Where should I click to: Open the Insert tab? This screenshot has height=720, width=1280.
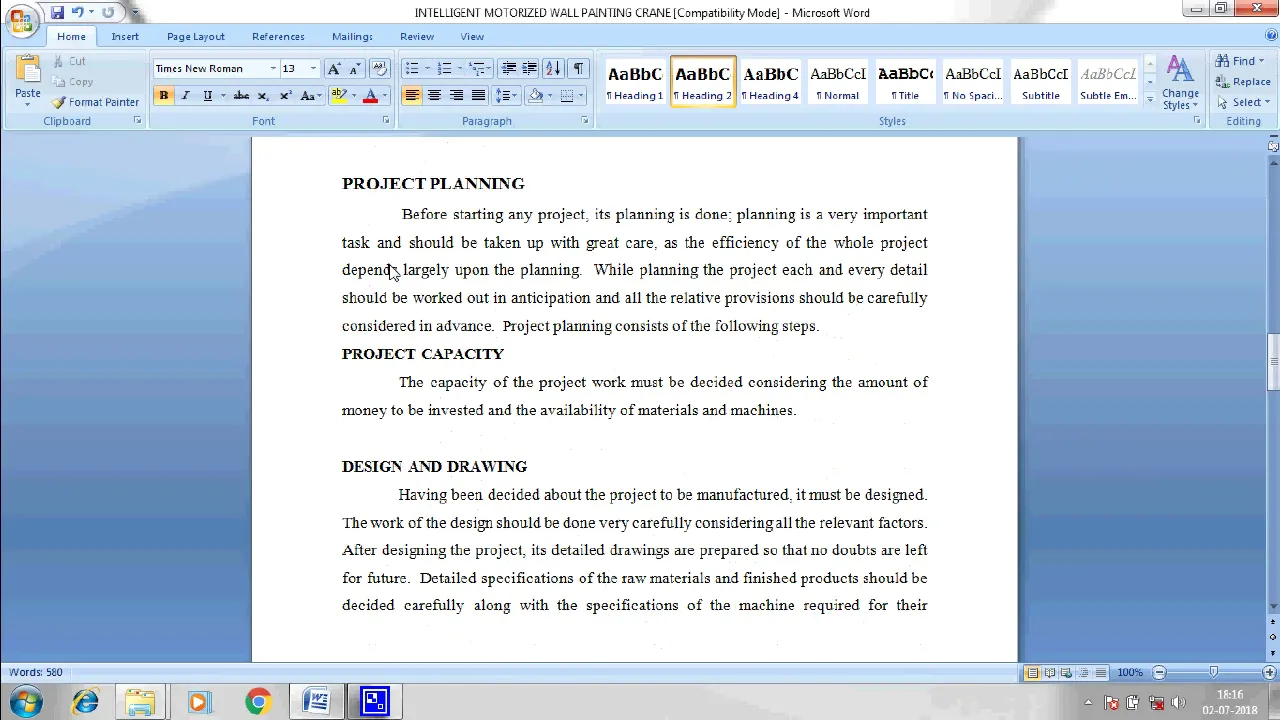tap(125, 37)
